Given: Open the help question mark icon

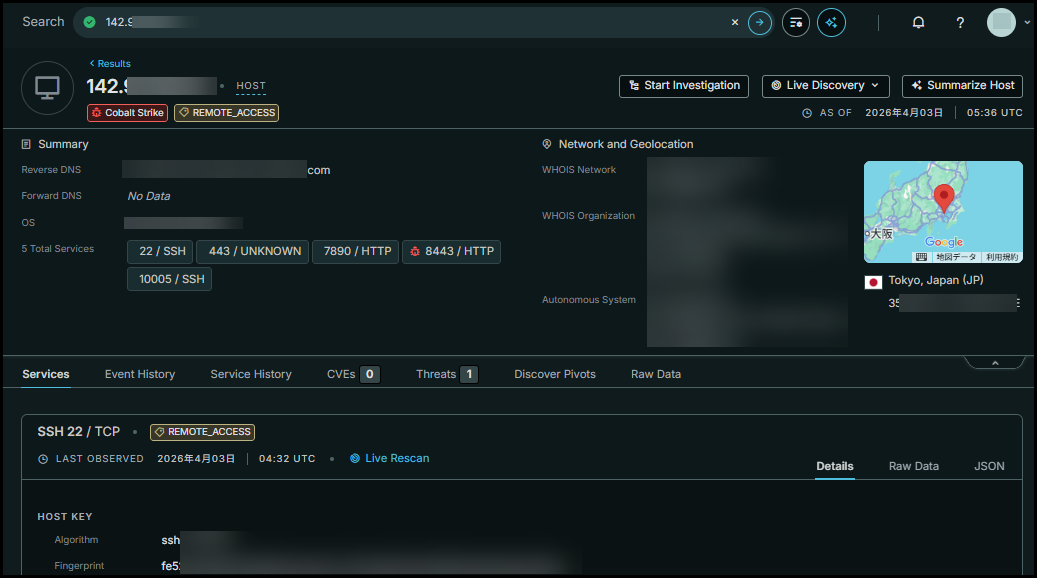Looking at the screenshot, I should pos(960,22).
